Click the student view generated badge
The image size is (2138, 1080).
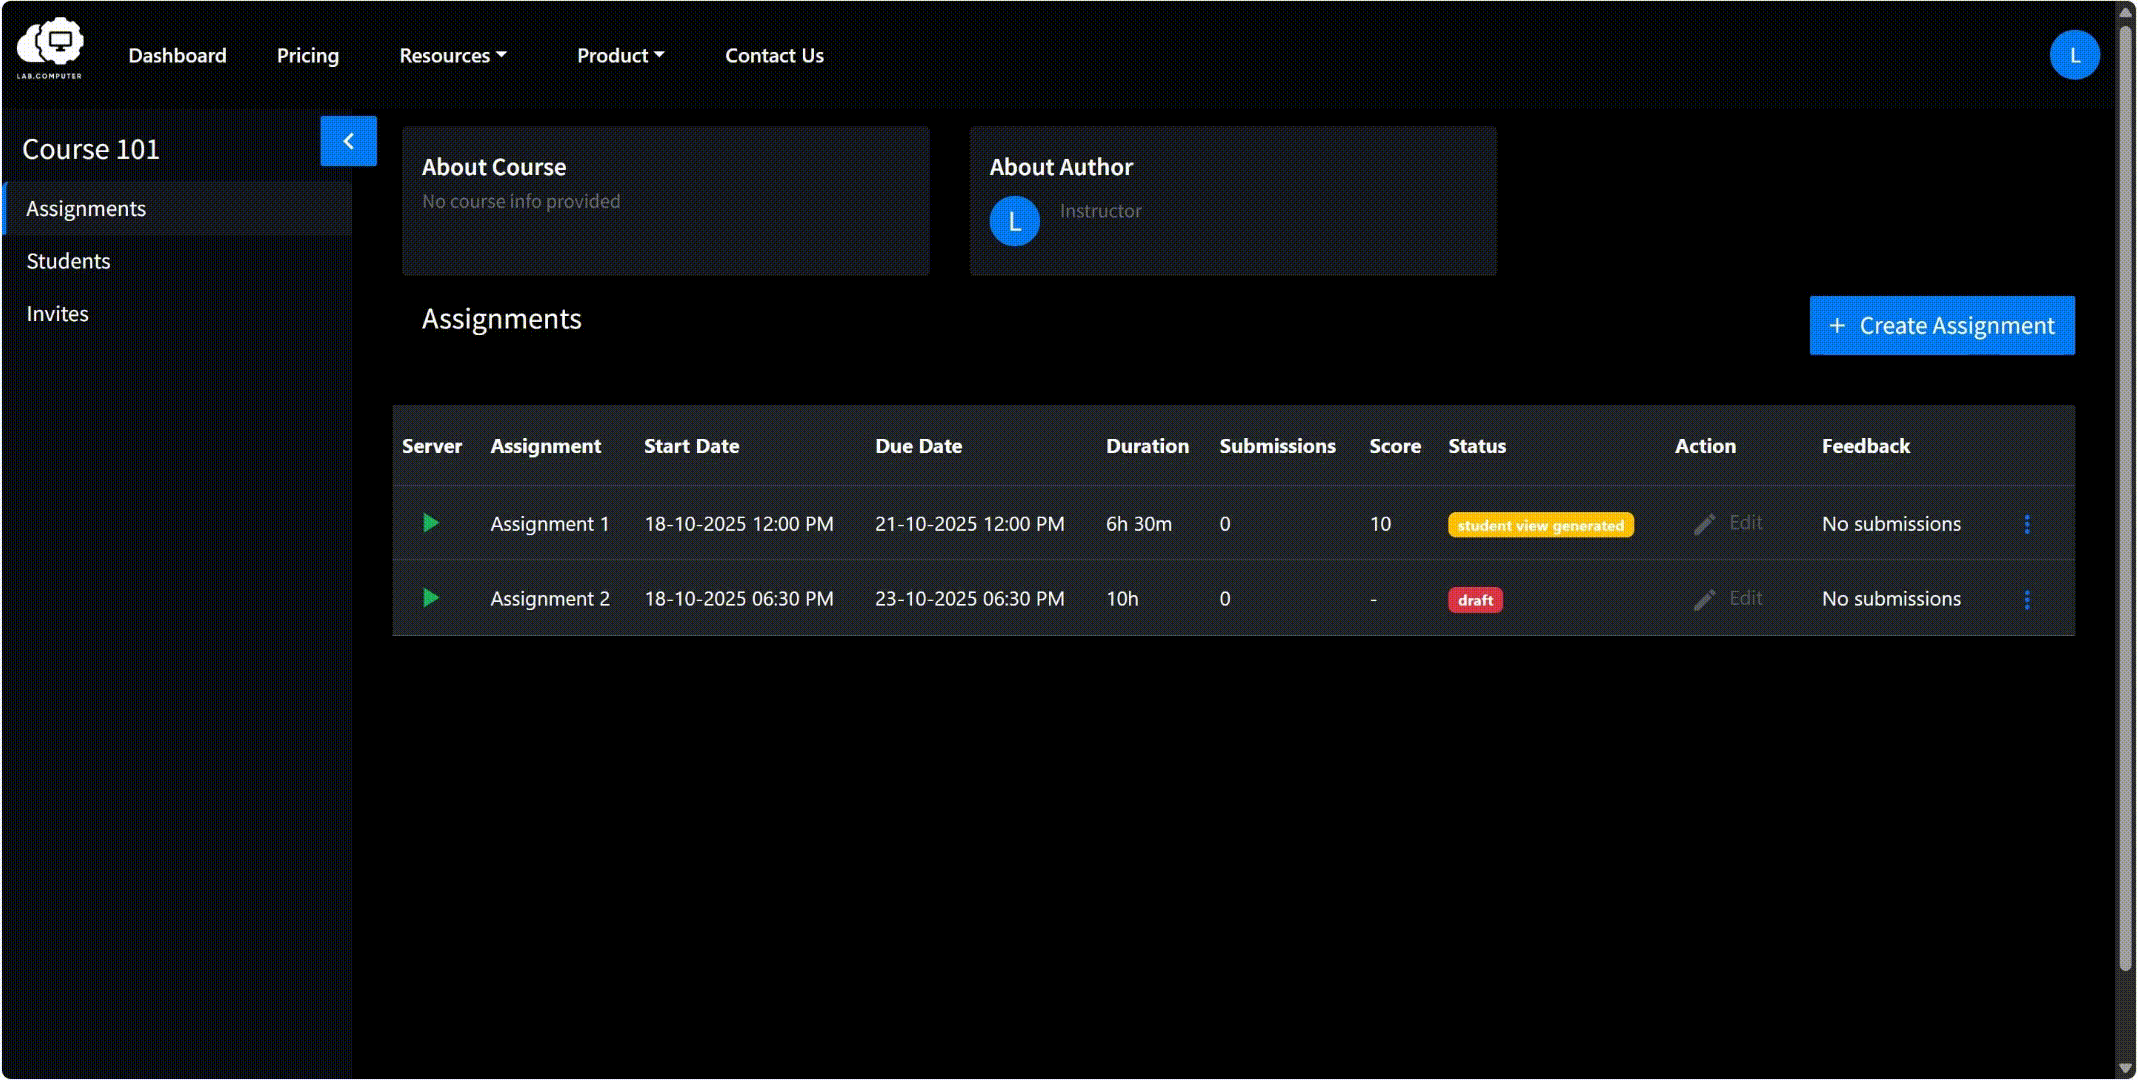1540,525
